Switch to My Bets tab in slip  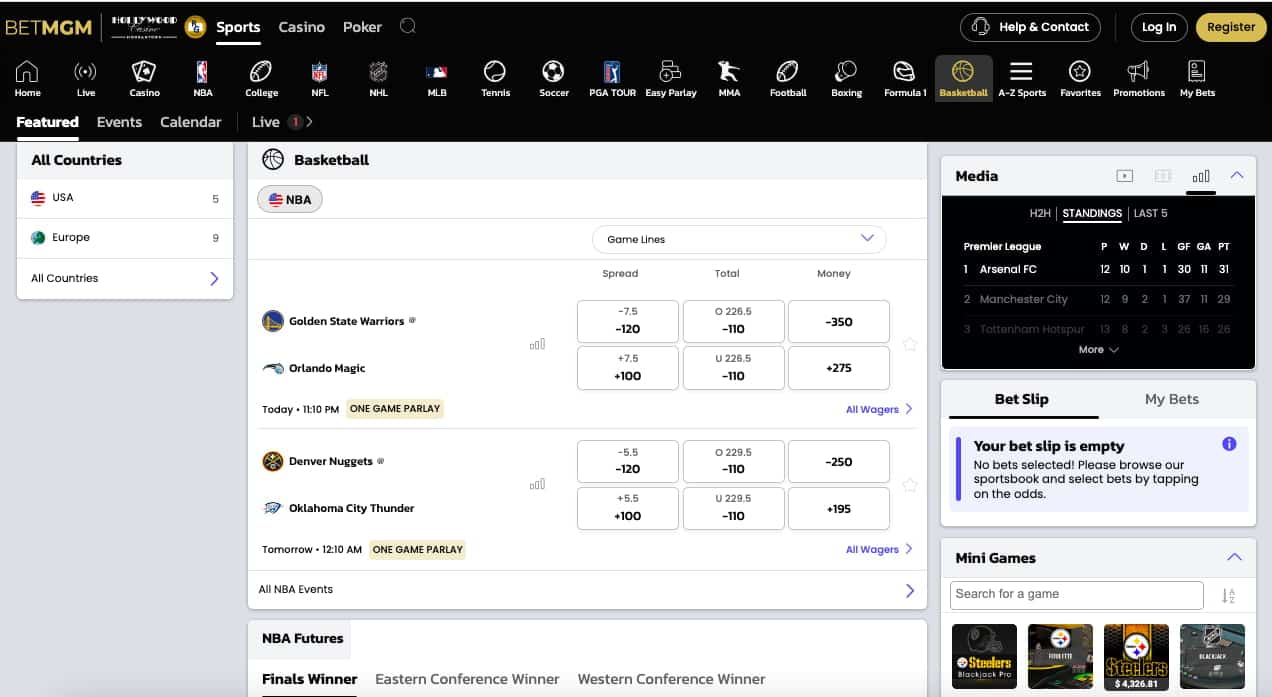click(1171, 399)
